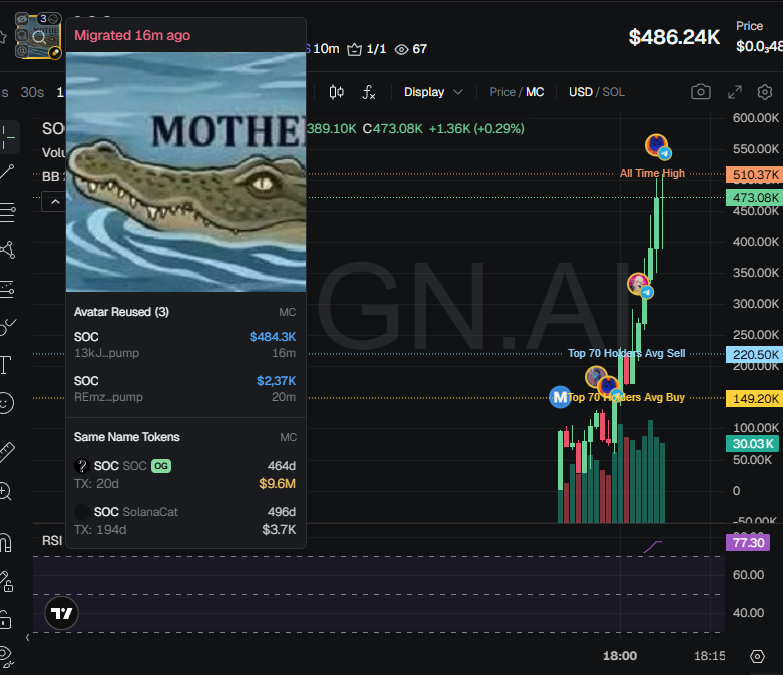The height and width of the screenshot is (675, 783).
Task: Open the candlestick chart type selector
Action: tap(337, 92)
